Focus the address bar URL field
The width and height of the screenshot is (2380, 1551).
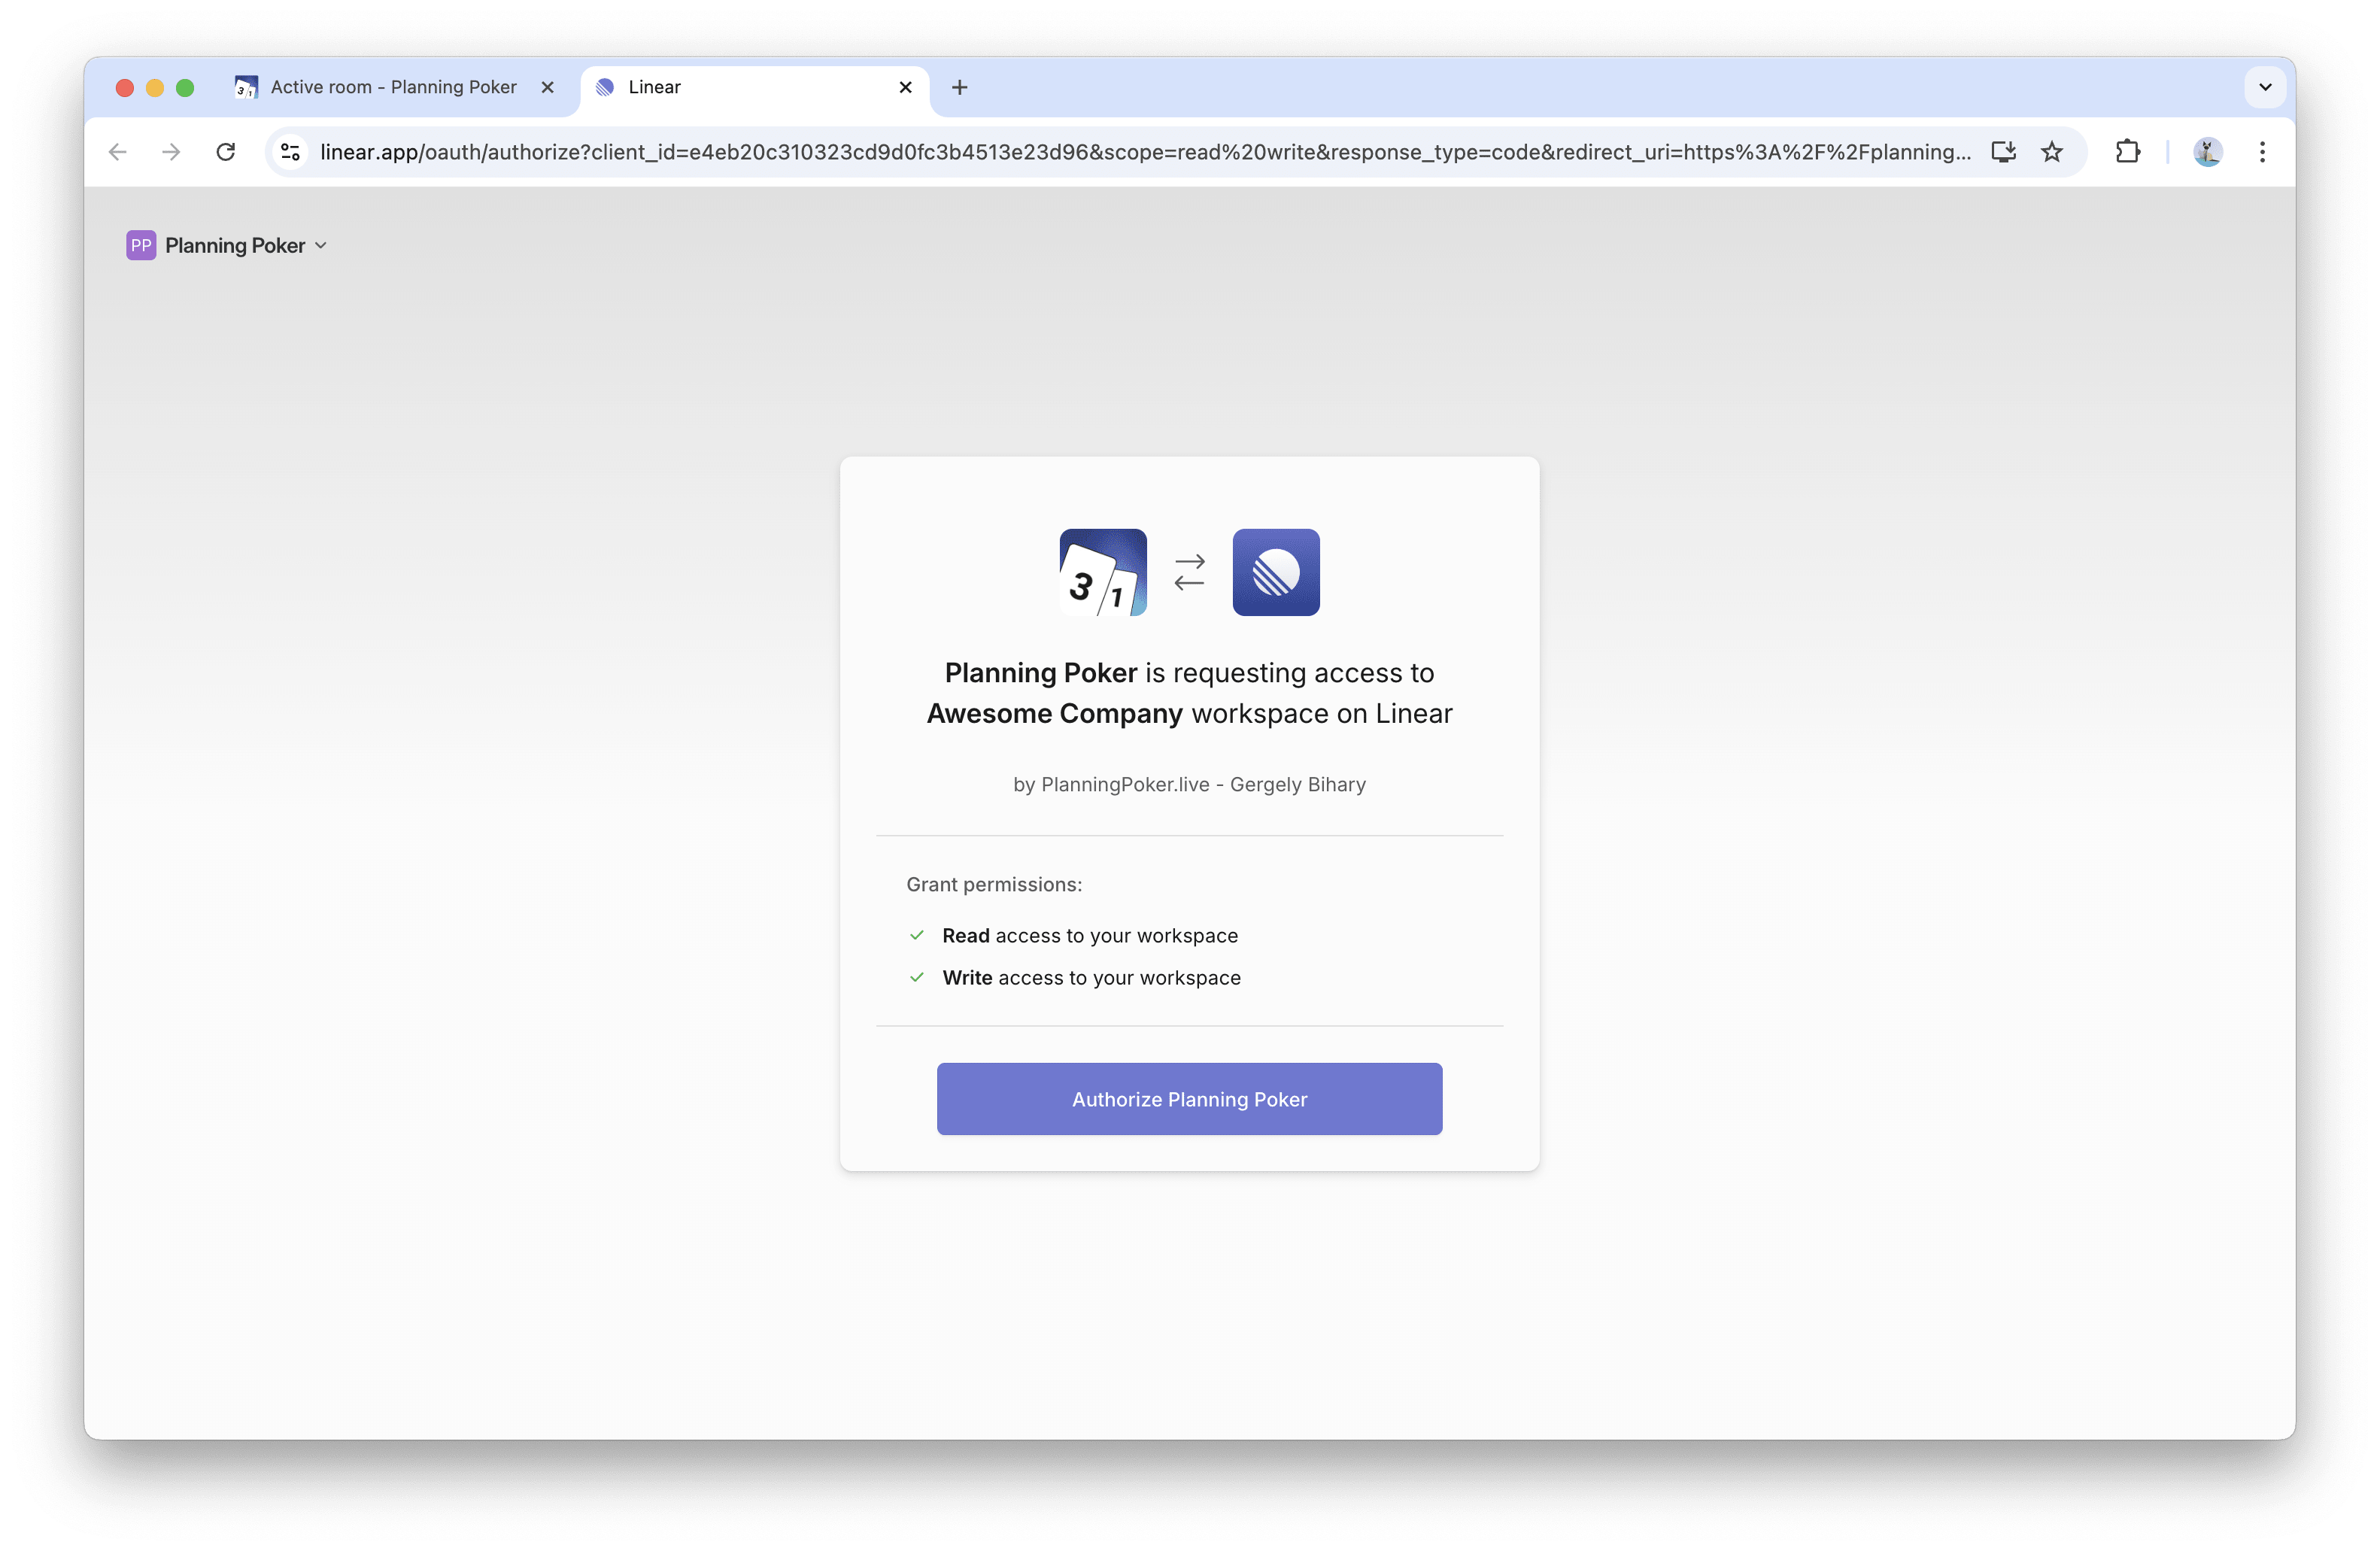click(x=1145, y=151)
